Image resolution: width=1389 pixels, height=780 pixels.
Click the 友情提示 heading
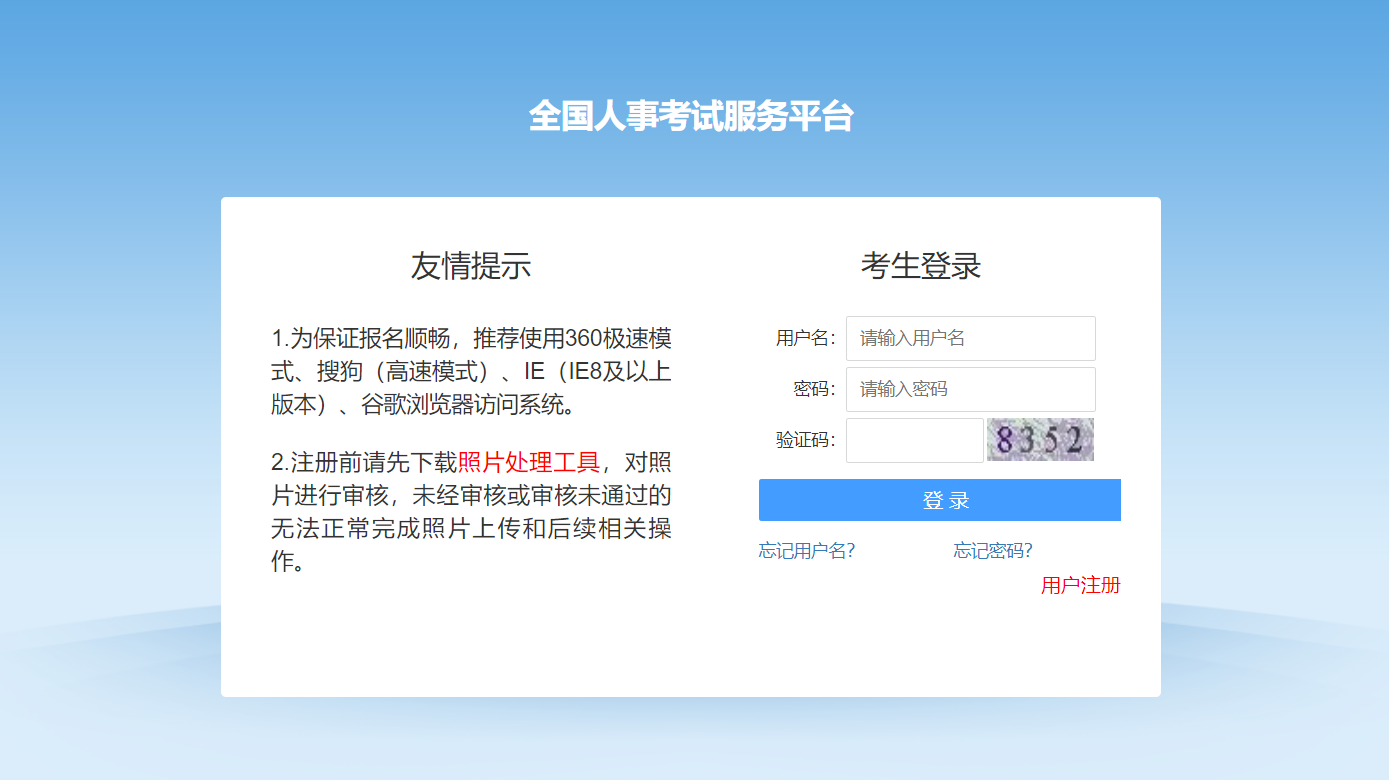[470, 266]
